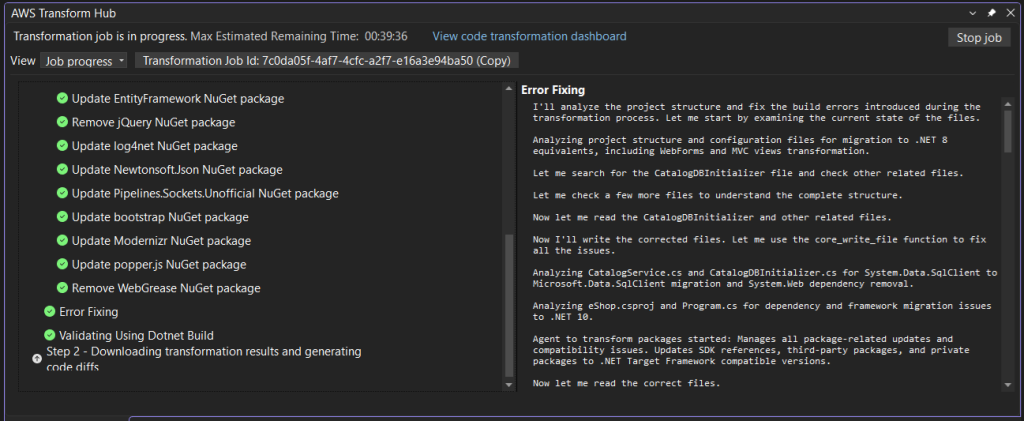Click log line 'Let me search for the CatalogDBInitializer file'
Image resolution: width=1024 pixels, height=421 pixels.
(748, 173)
